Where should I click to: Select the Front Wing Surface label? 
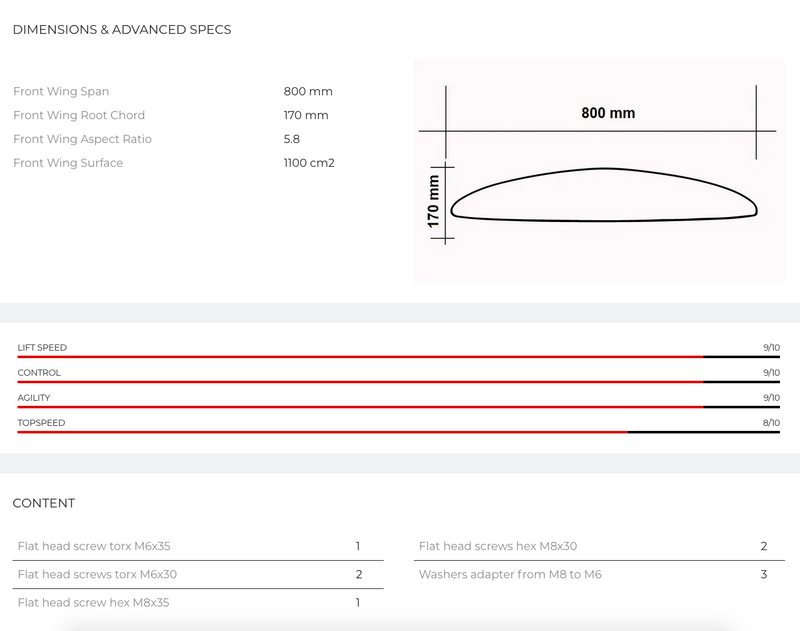pos(68,163)
